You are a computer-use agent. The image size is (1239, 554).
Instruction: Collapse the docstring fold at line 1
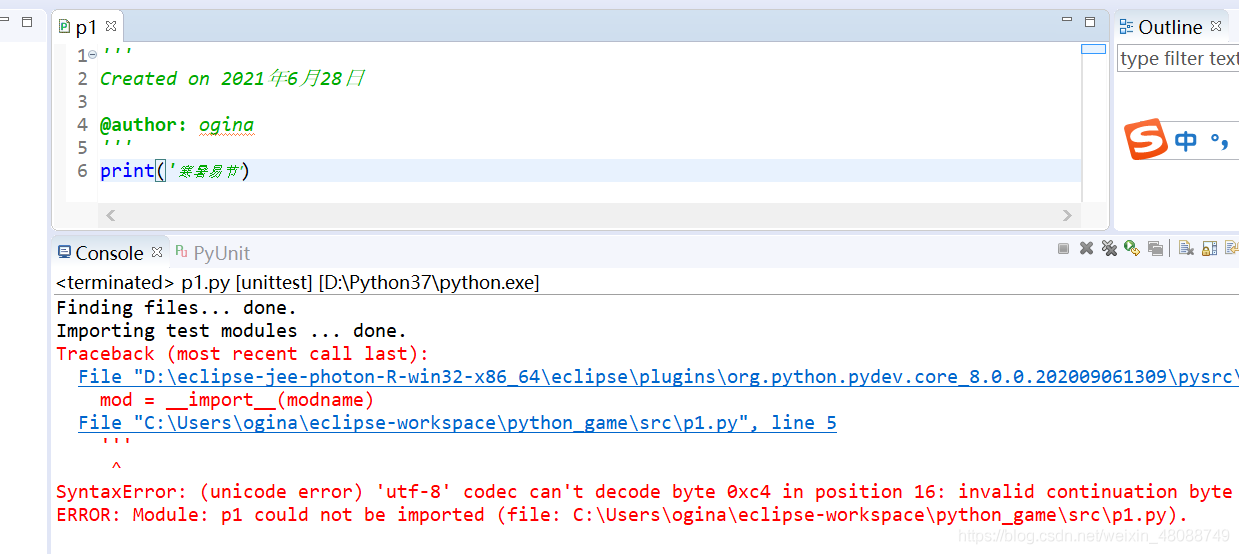pyautogui.click(x=92, y=55)
